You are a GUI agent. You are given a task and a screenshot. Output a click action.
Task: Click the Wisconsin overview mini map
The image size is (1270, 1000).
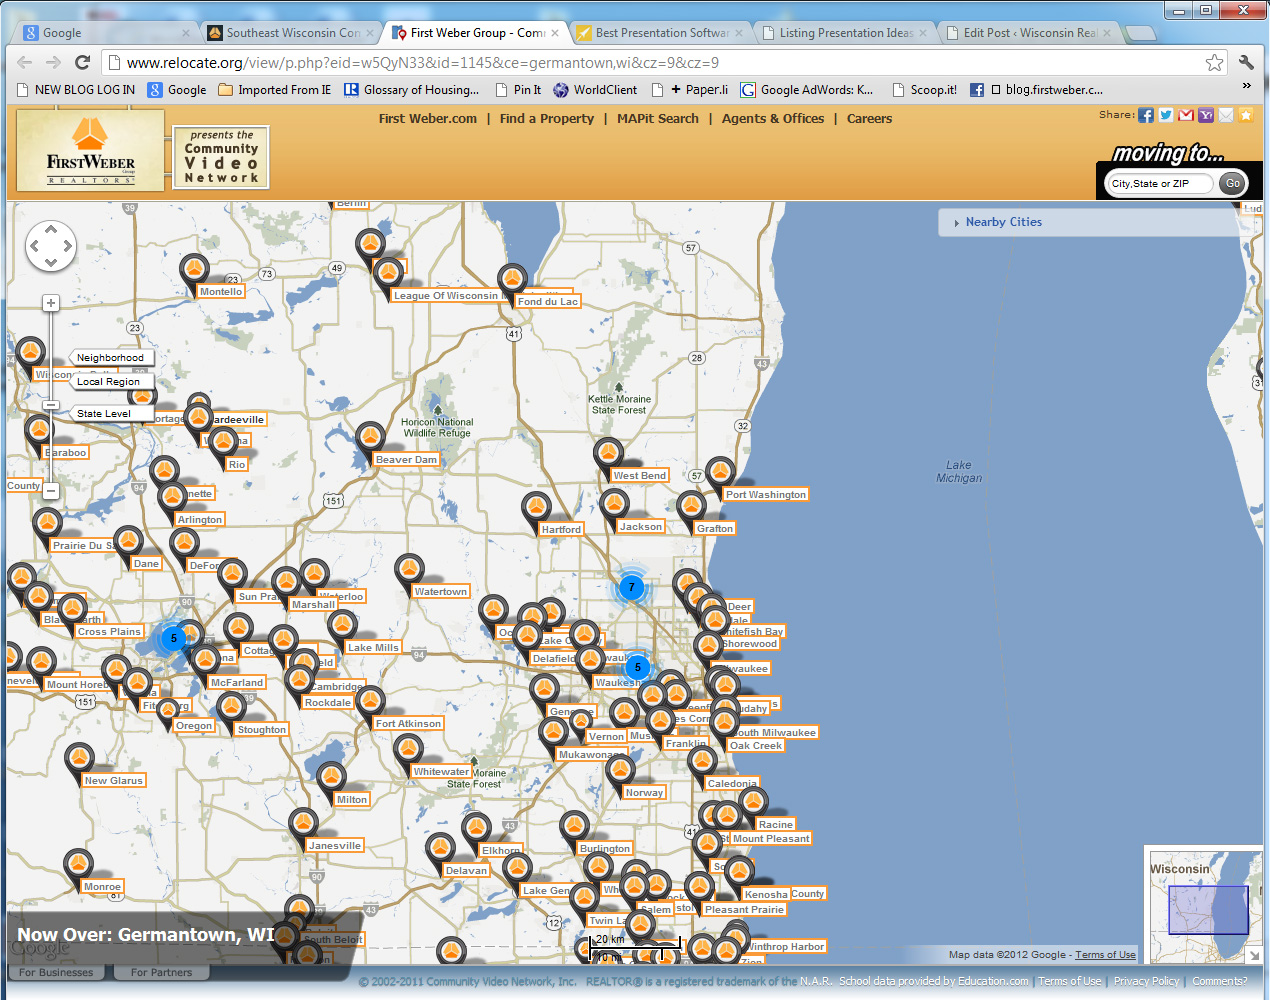pyautogui.click(x=1204, y=908)
